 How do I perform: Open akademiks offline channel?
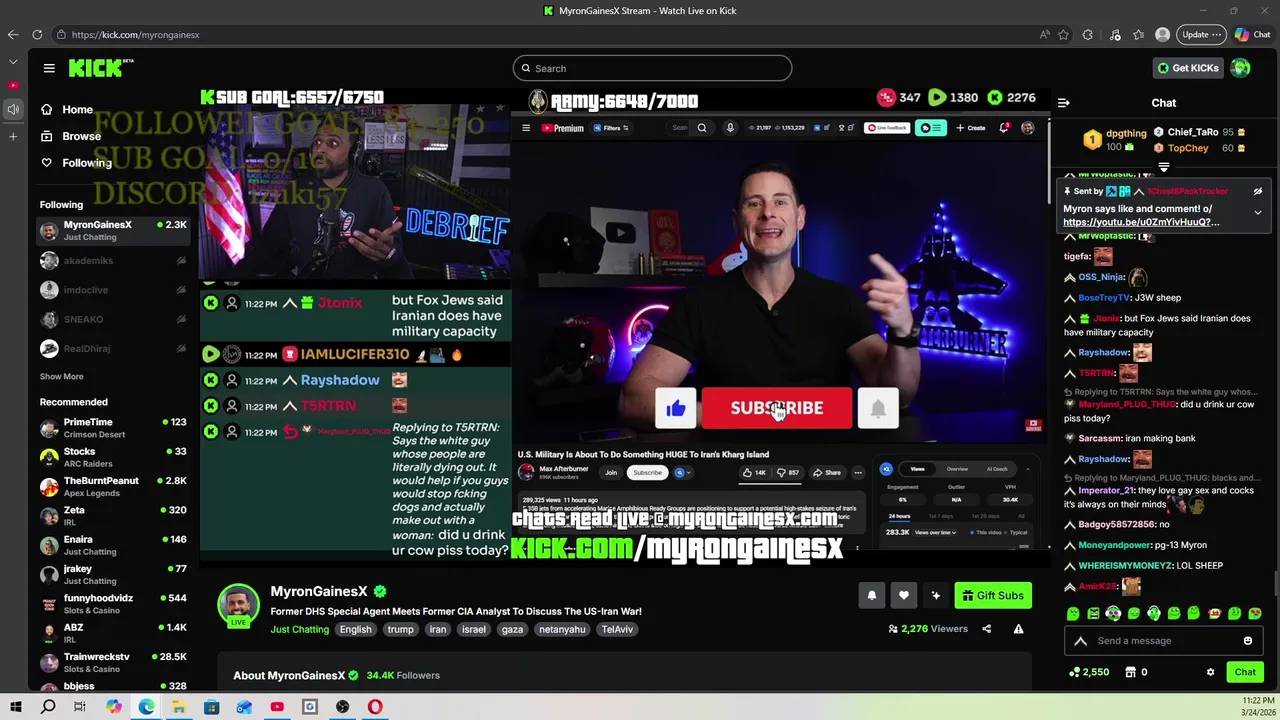(x=113, y=261)
